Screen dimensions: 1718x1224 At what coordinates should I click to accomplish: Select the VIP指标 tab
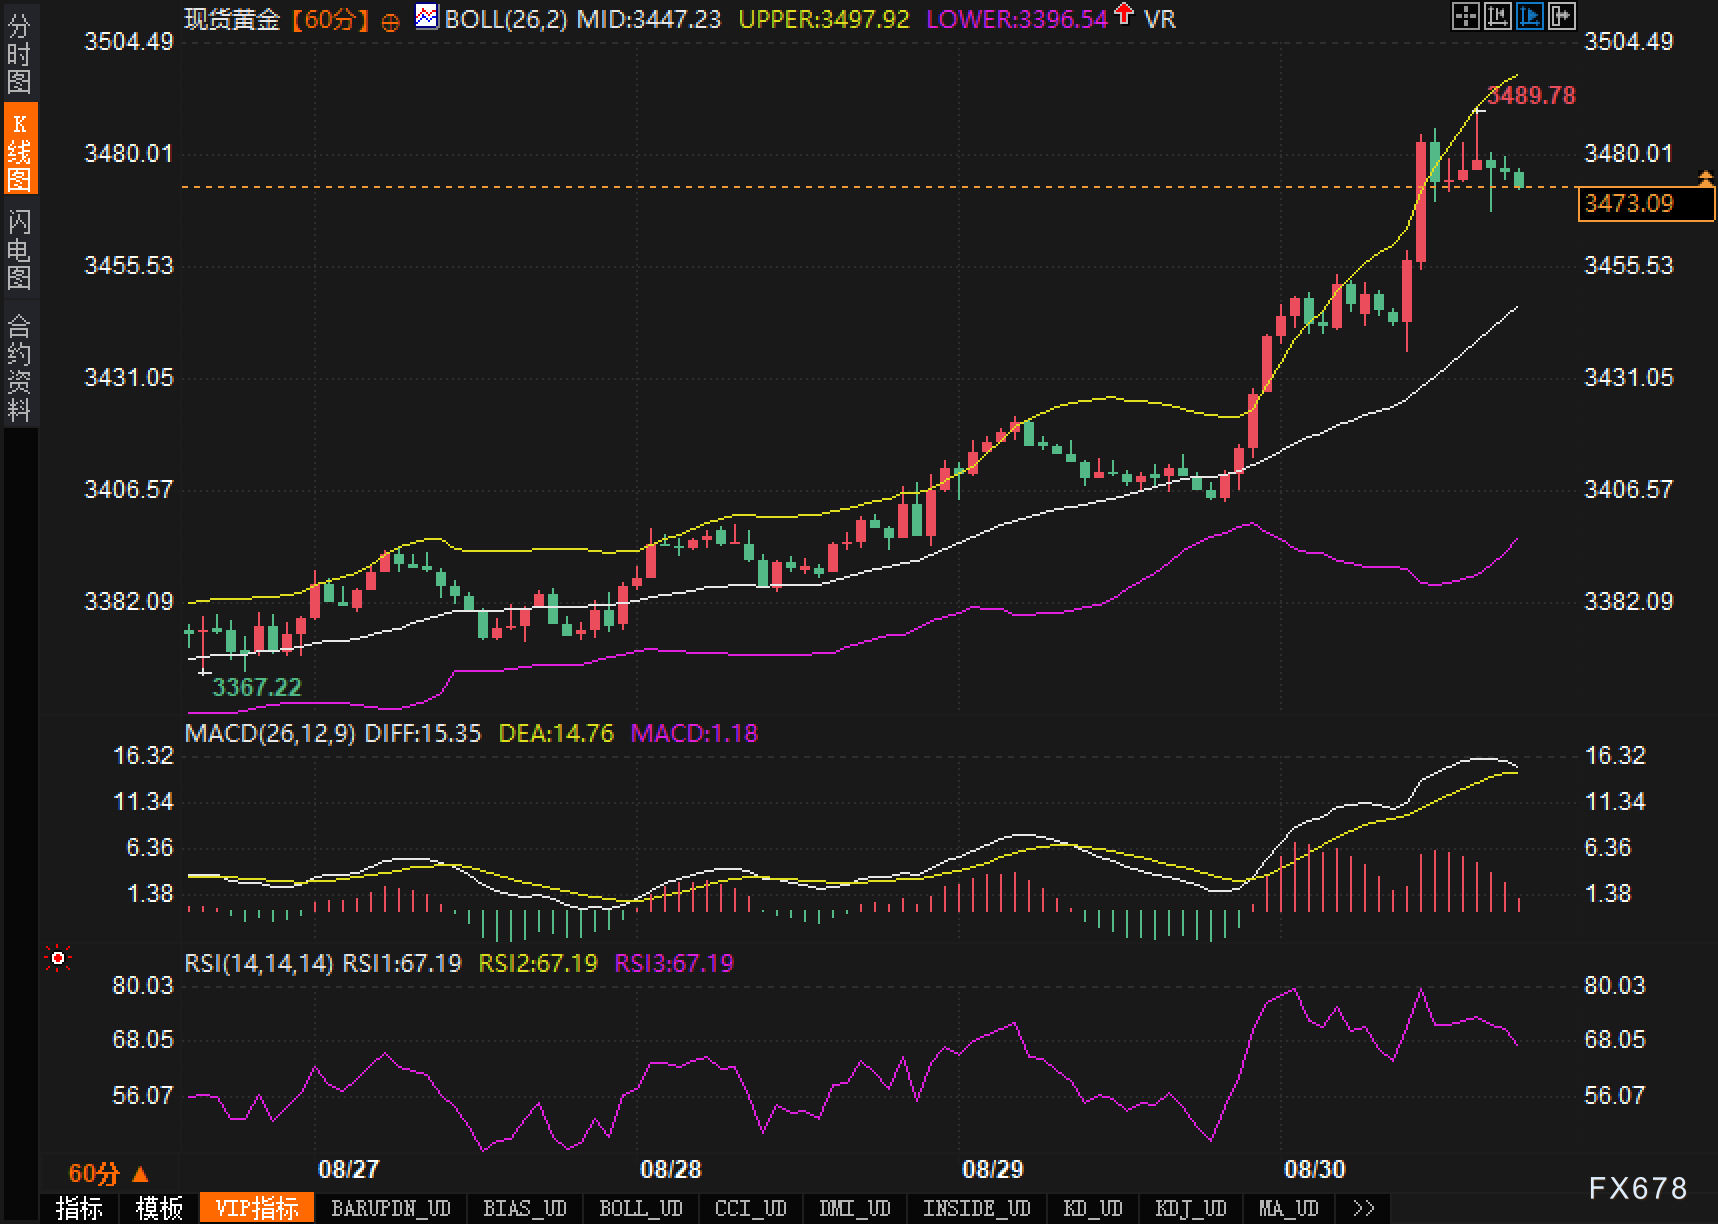[257, 1208]
